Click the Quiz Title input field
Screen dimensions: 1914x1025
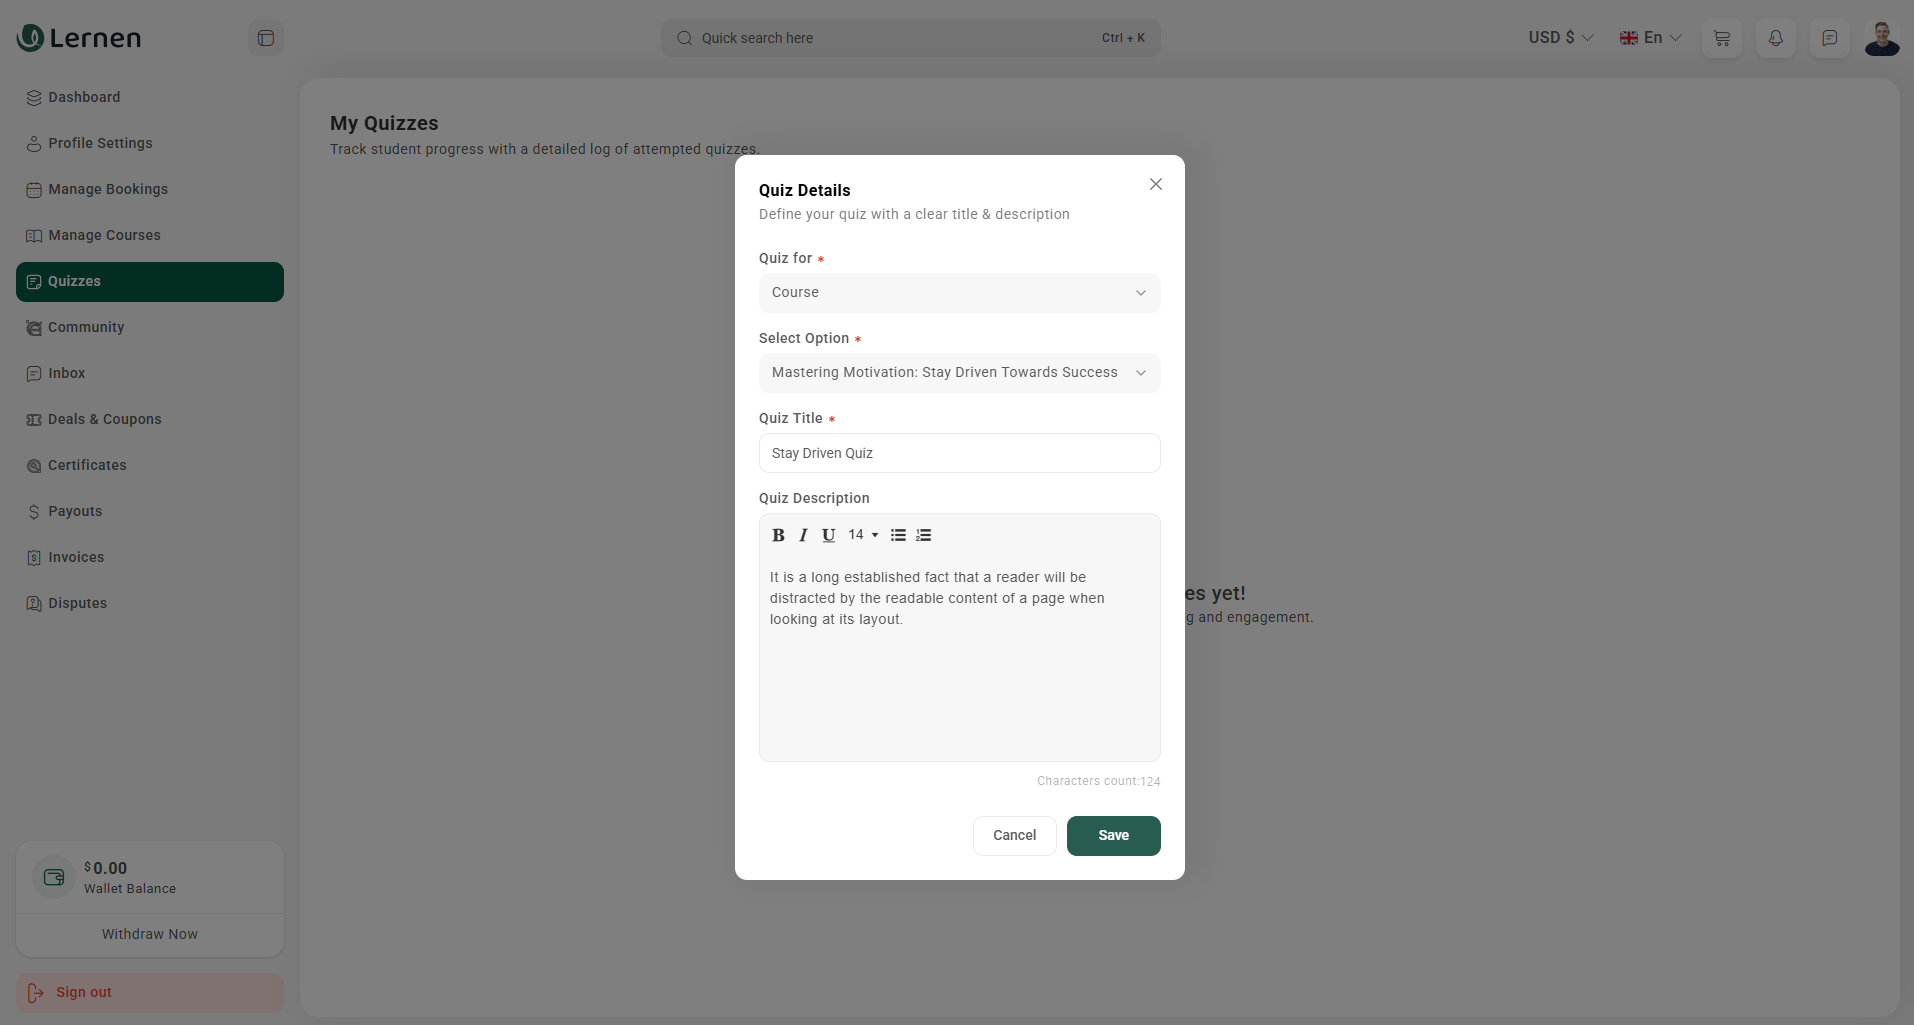959,453
